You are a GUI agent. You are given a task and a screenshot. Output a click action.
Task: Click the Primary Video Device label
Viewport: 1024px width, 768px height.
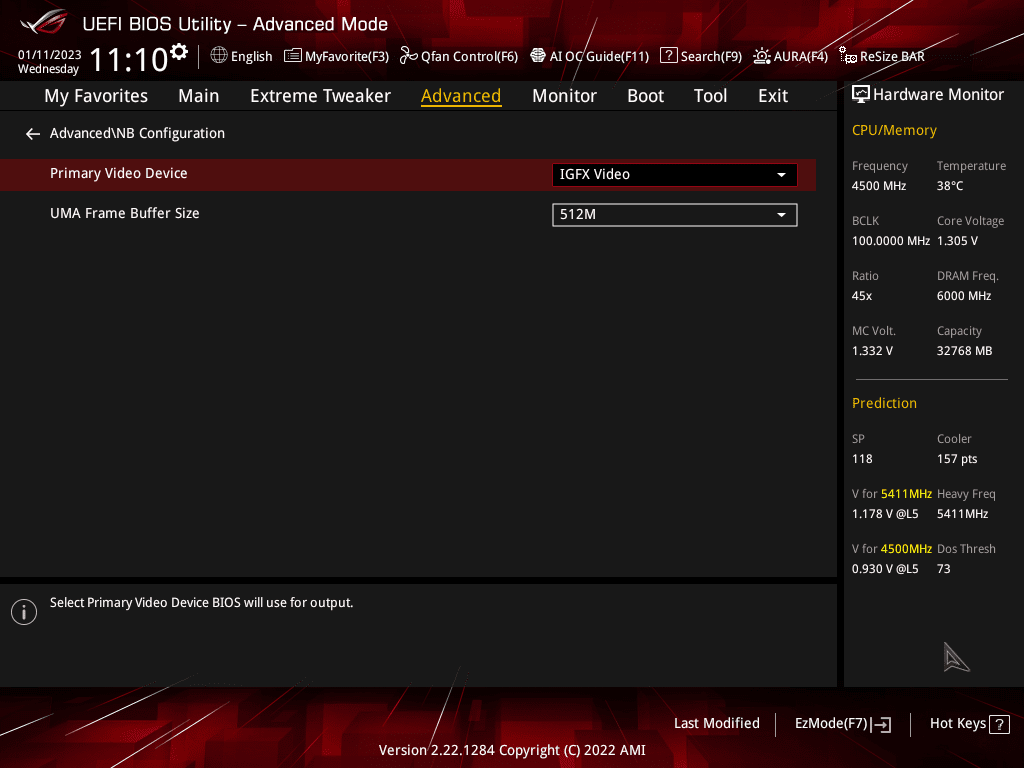tap(119, 174)
